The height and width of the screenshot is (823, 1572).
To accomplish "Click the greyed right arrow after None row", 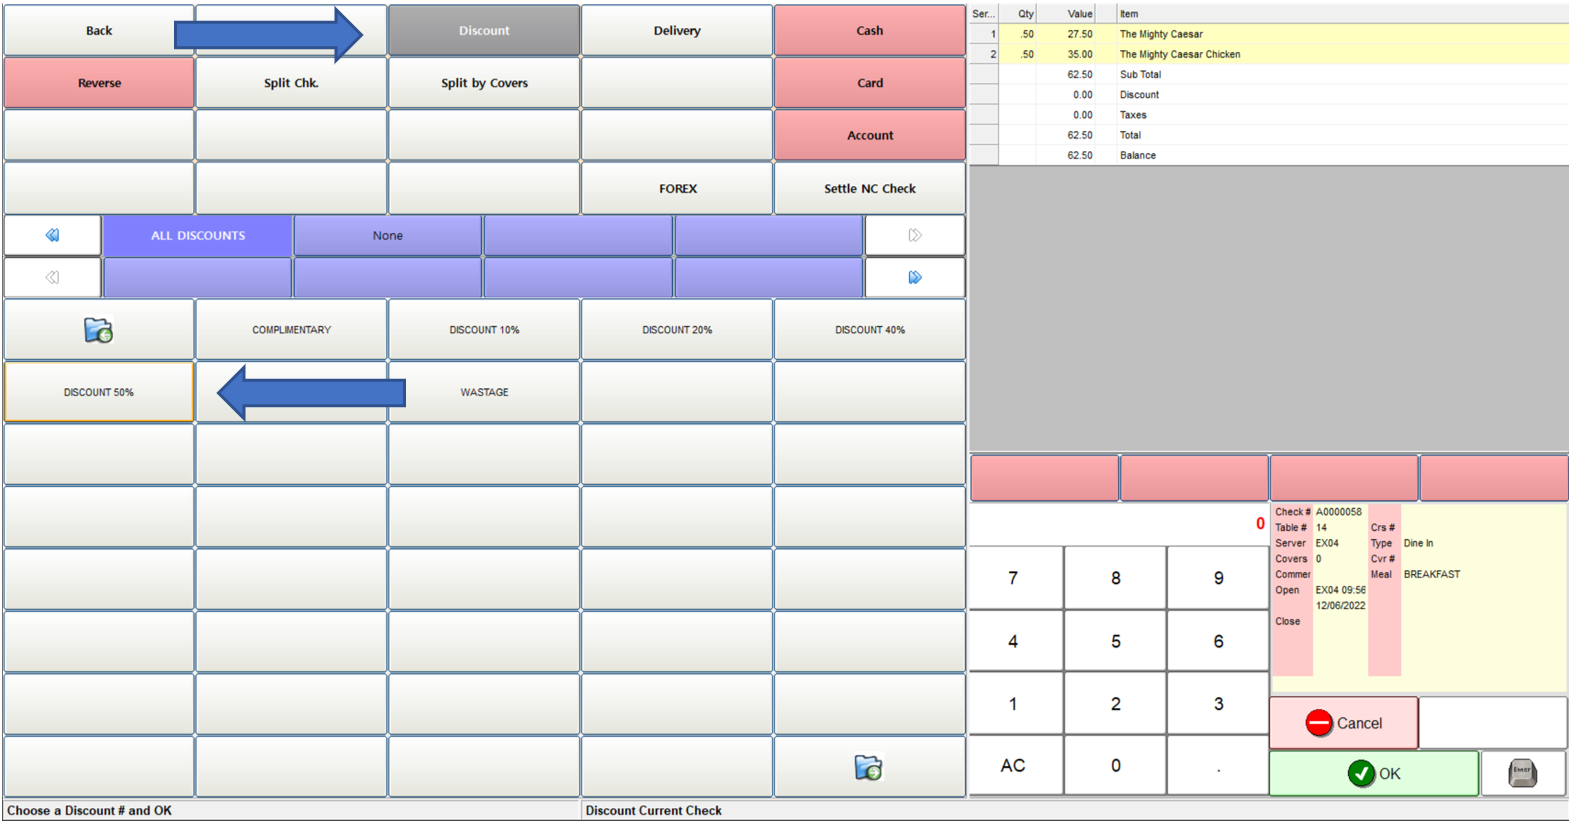I will (914, 236).
